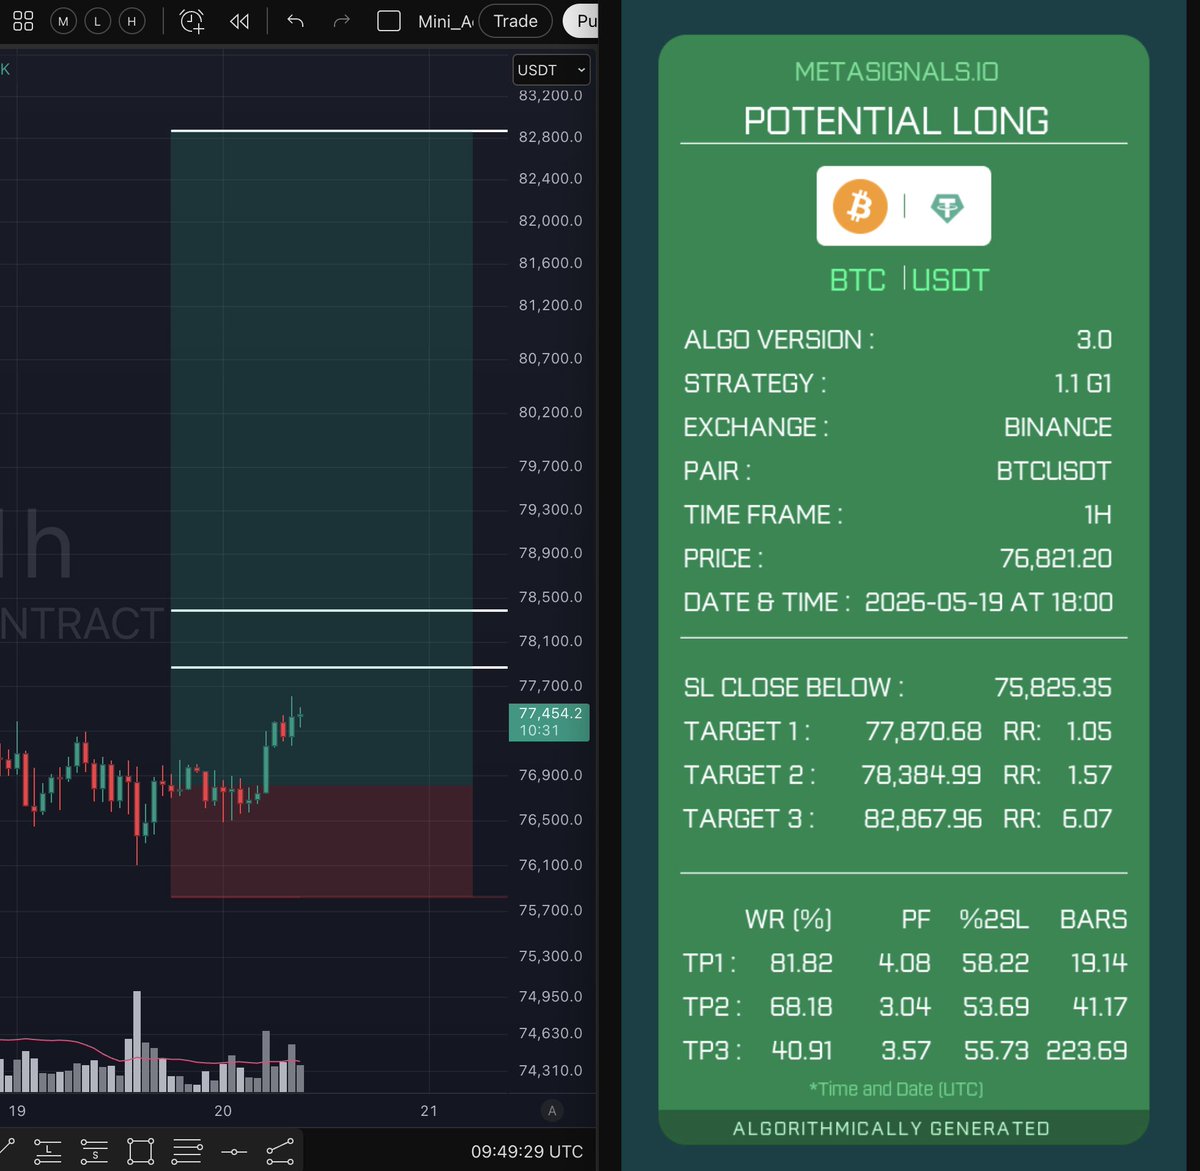Click the date label 19 on time axis
The height and width of the screenshot is (1171, 1200).
coord(17,1111)
